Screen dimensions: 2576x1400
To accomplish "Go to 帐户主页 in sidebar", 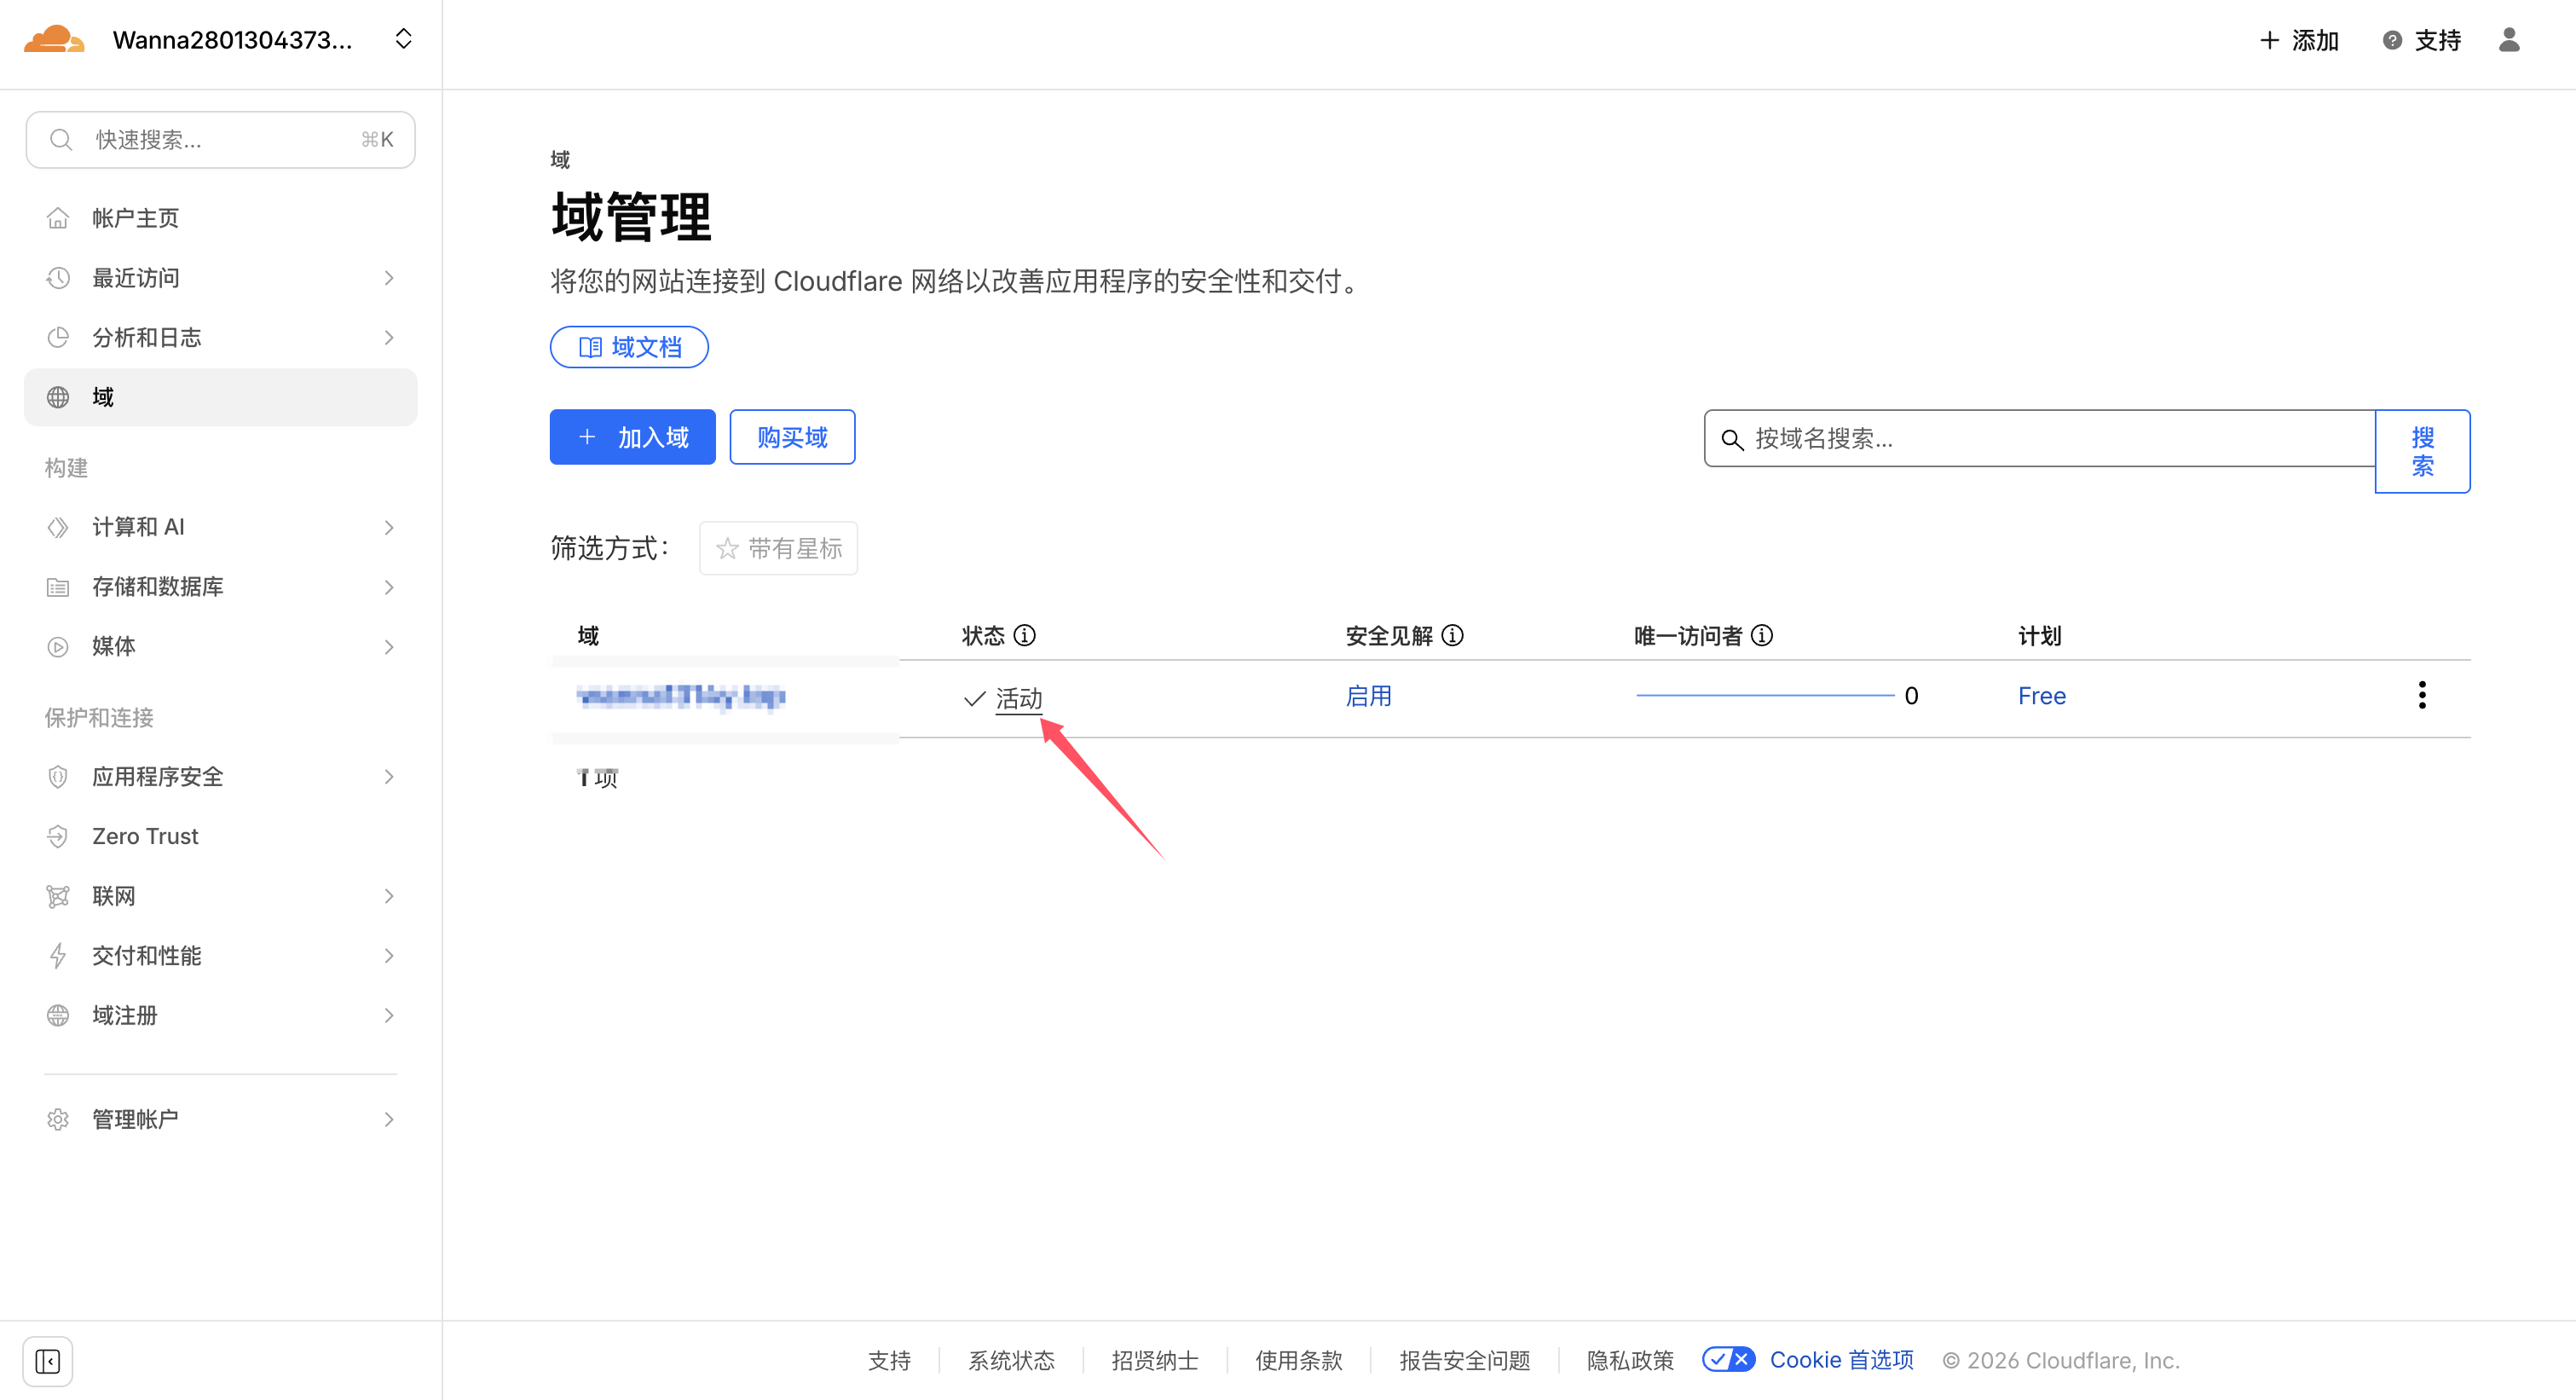I will 135,218.
